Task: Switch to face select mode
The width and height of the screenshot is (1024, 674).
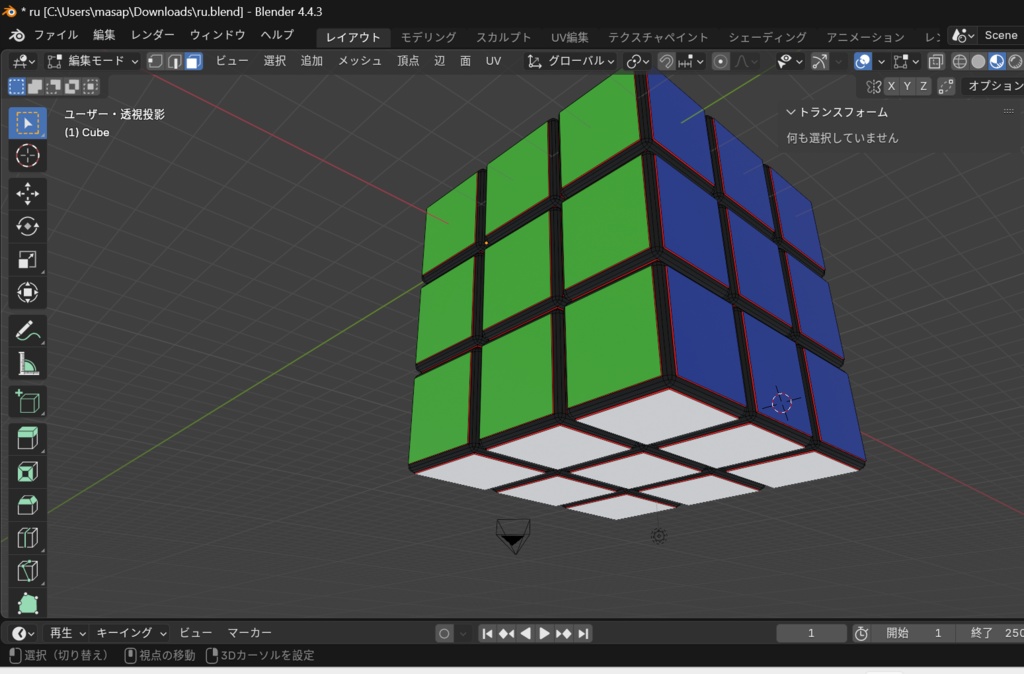Action: [193, 61]
